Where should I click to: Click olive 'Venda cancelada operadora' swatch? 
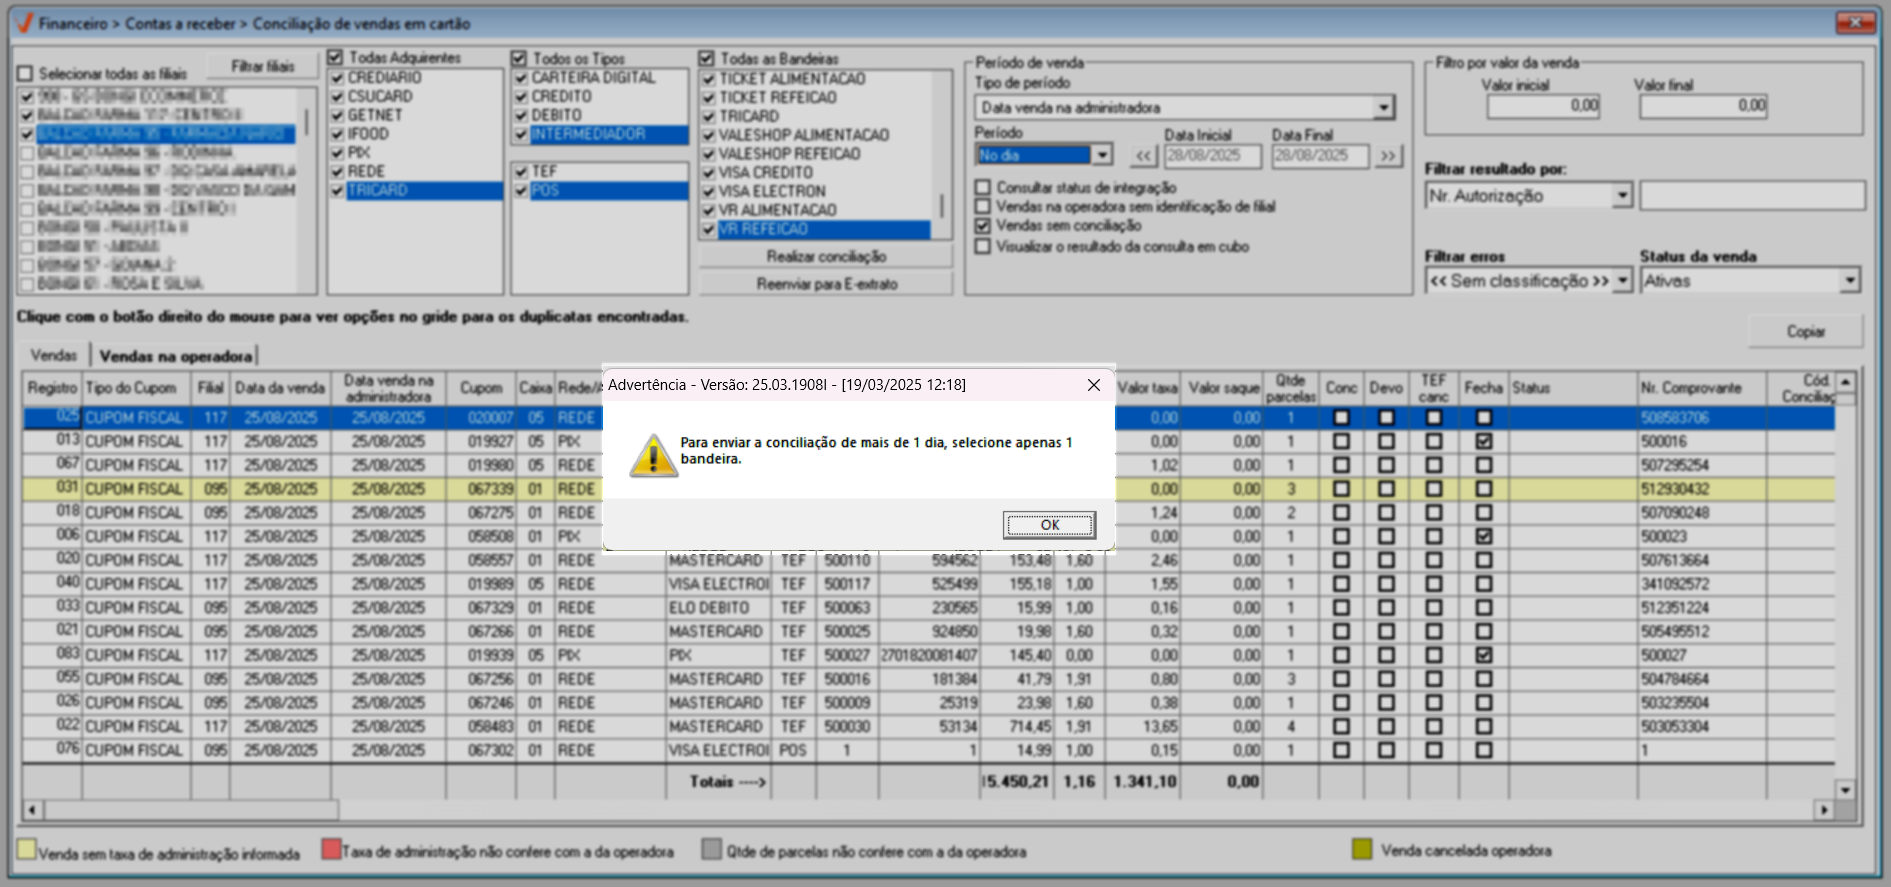pyautogui.click(x=1361, y=849)
